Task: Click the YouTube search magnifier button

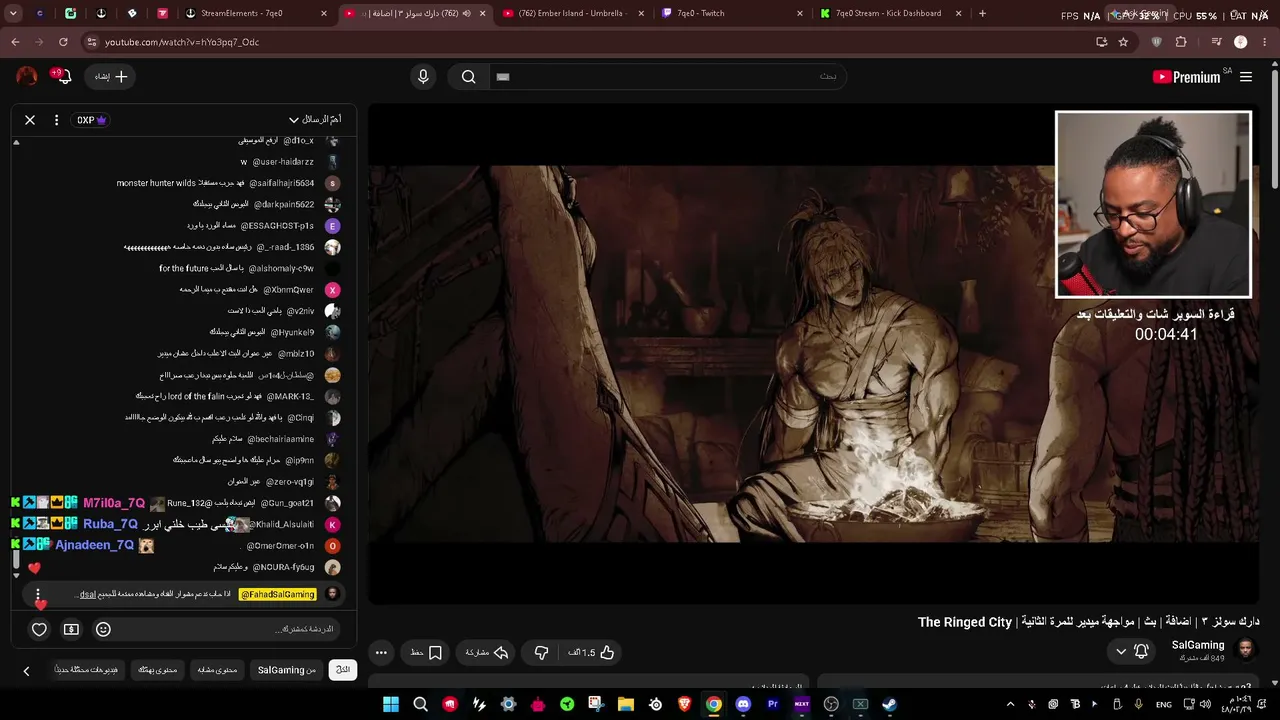Action: point(468,77)
